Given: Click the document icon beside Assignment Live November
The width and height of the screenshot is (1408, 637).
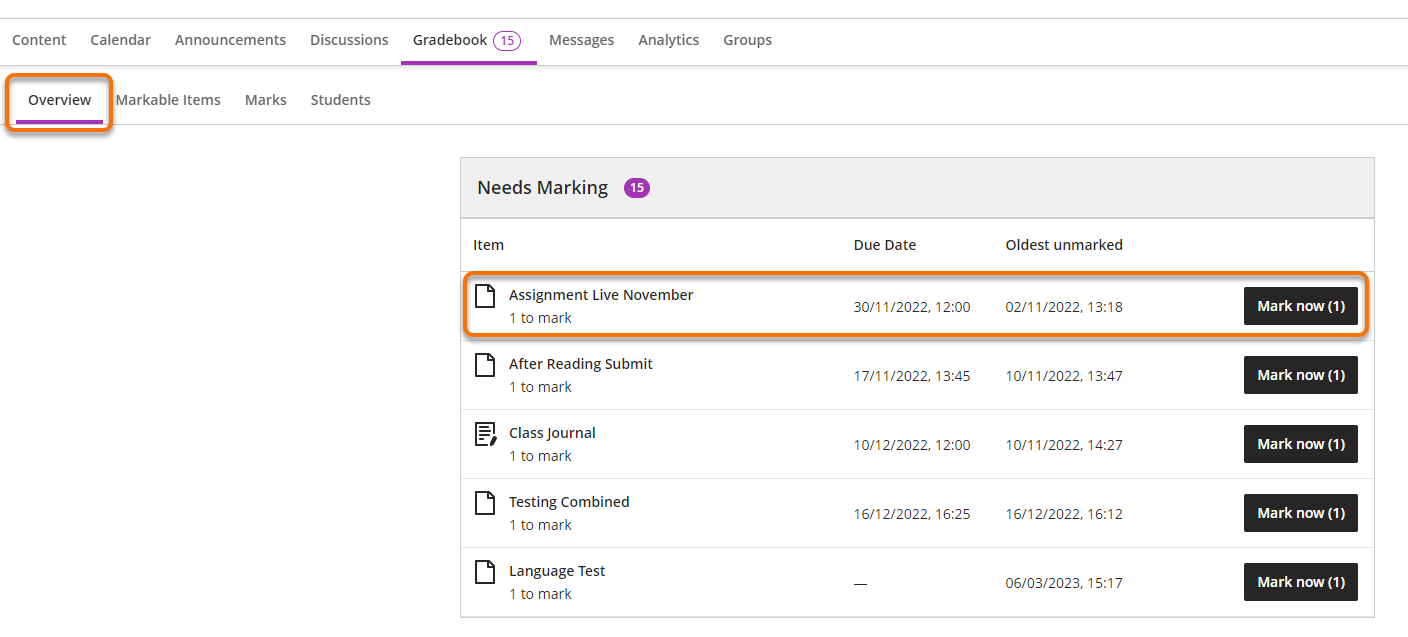Looking at the screenshot, I should point(485,295).
